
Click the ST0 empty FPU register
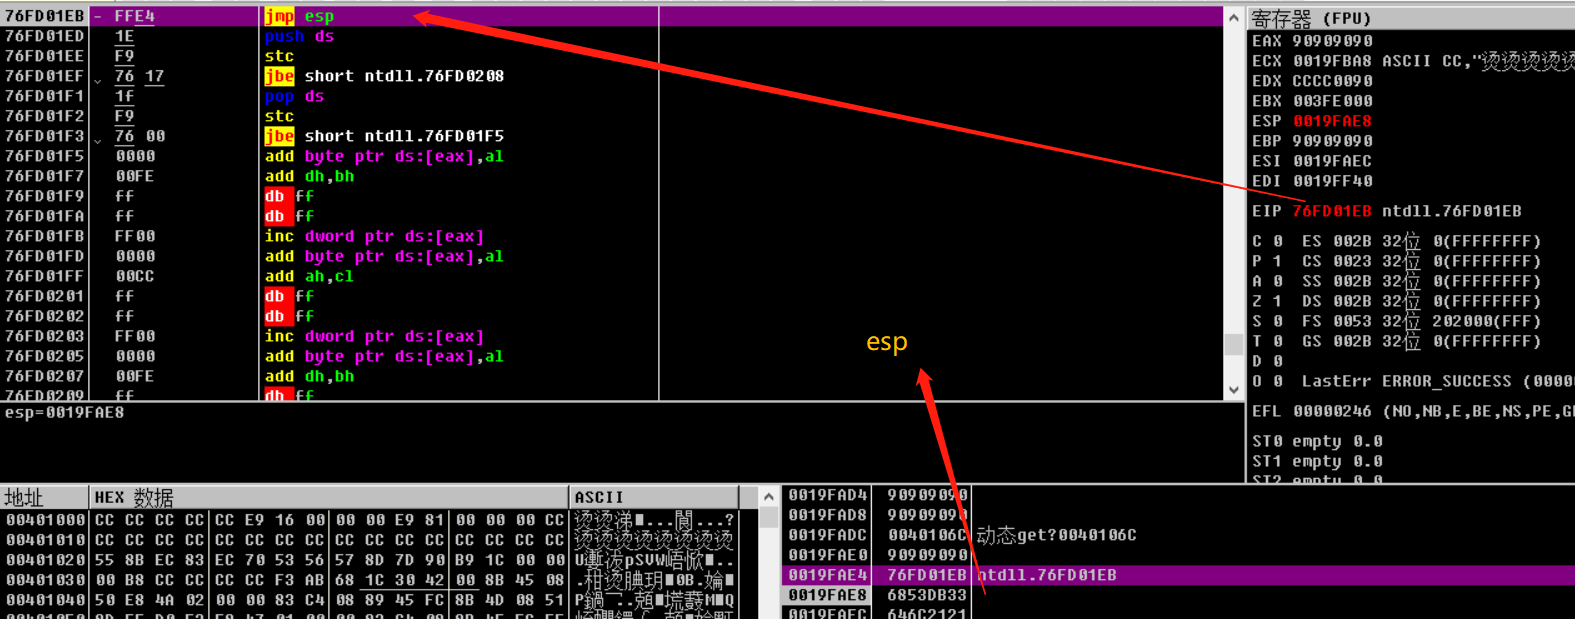pos(1317,441)
